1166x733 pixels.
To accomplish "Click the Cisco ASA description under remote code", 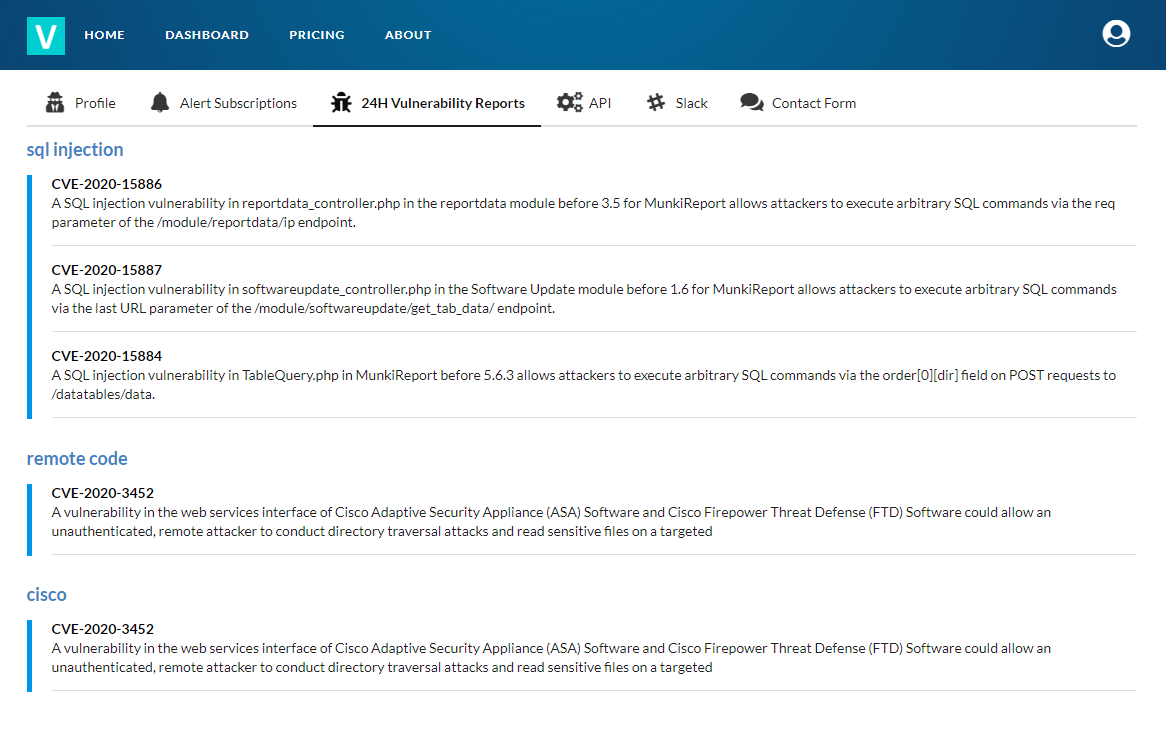I will pyautogui.click(x=551, y=522).
